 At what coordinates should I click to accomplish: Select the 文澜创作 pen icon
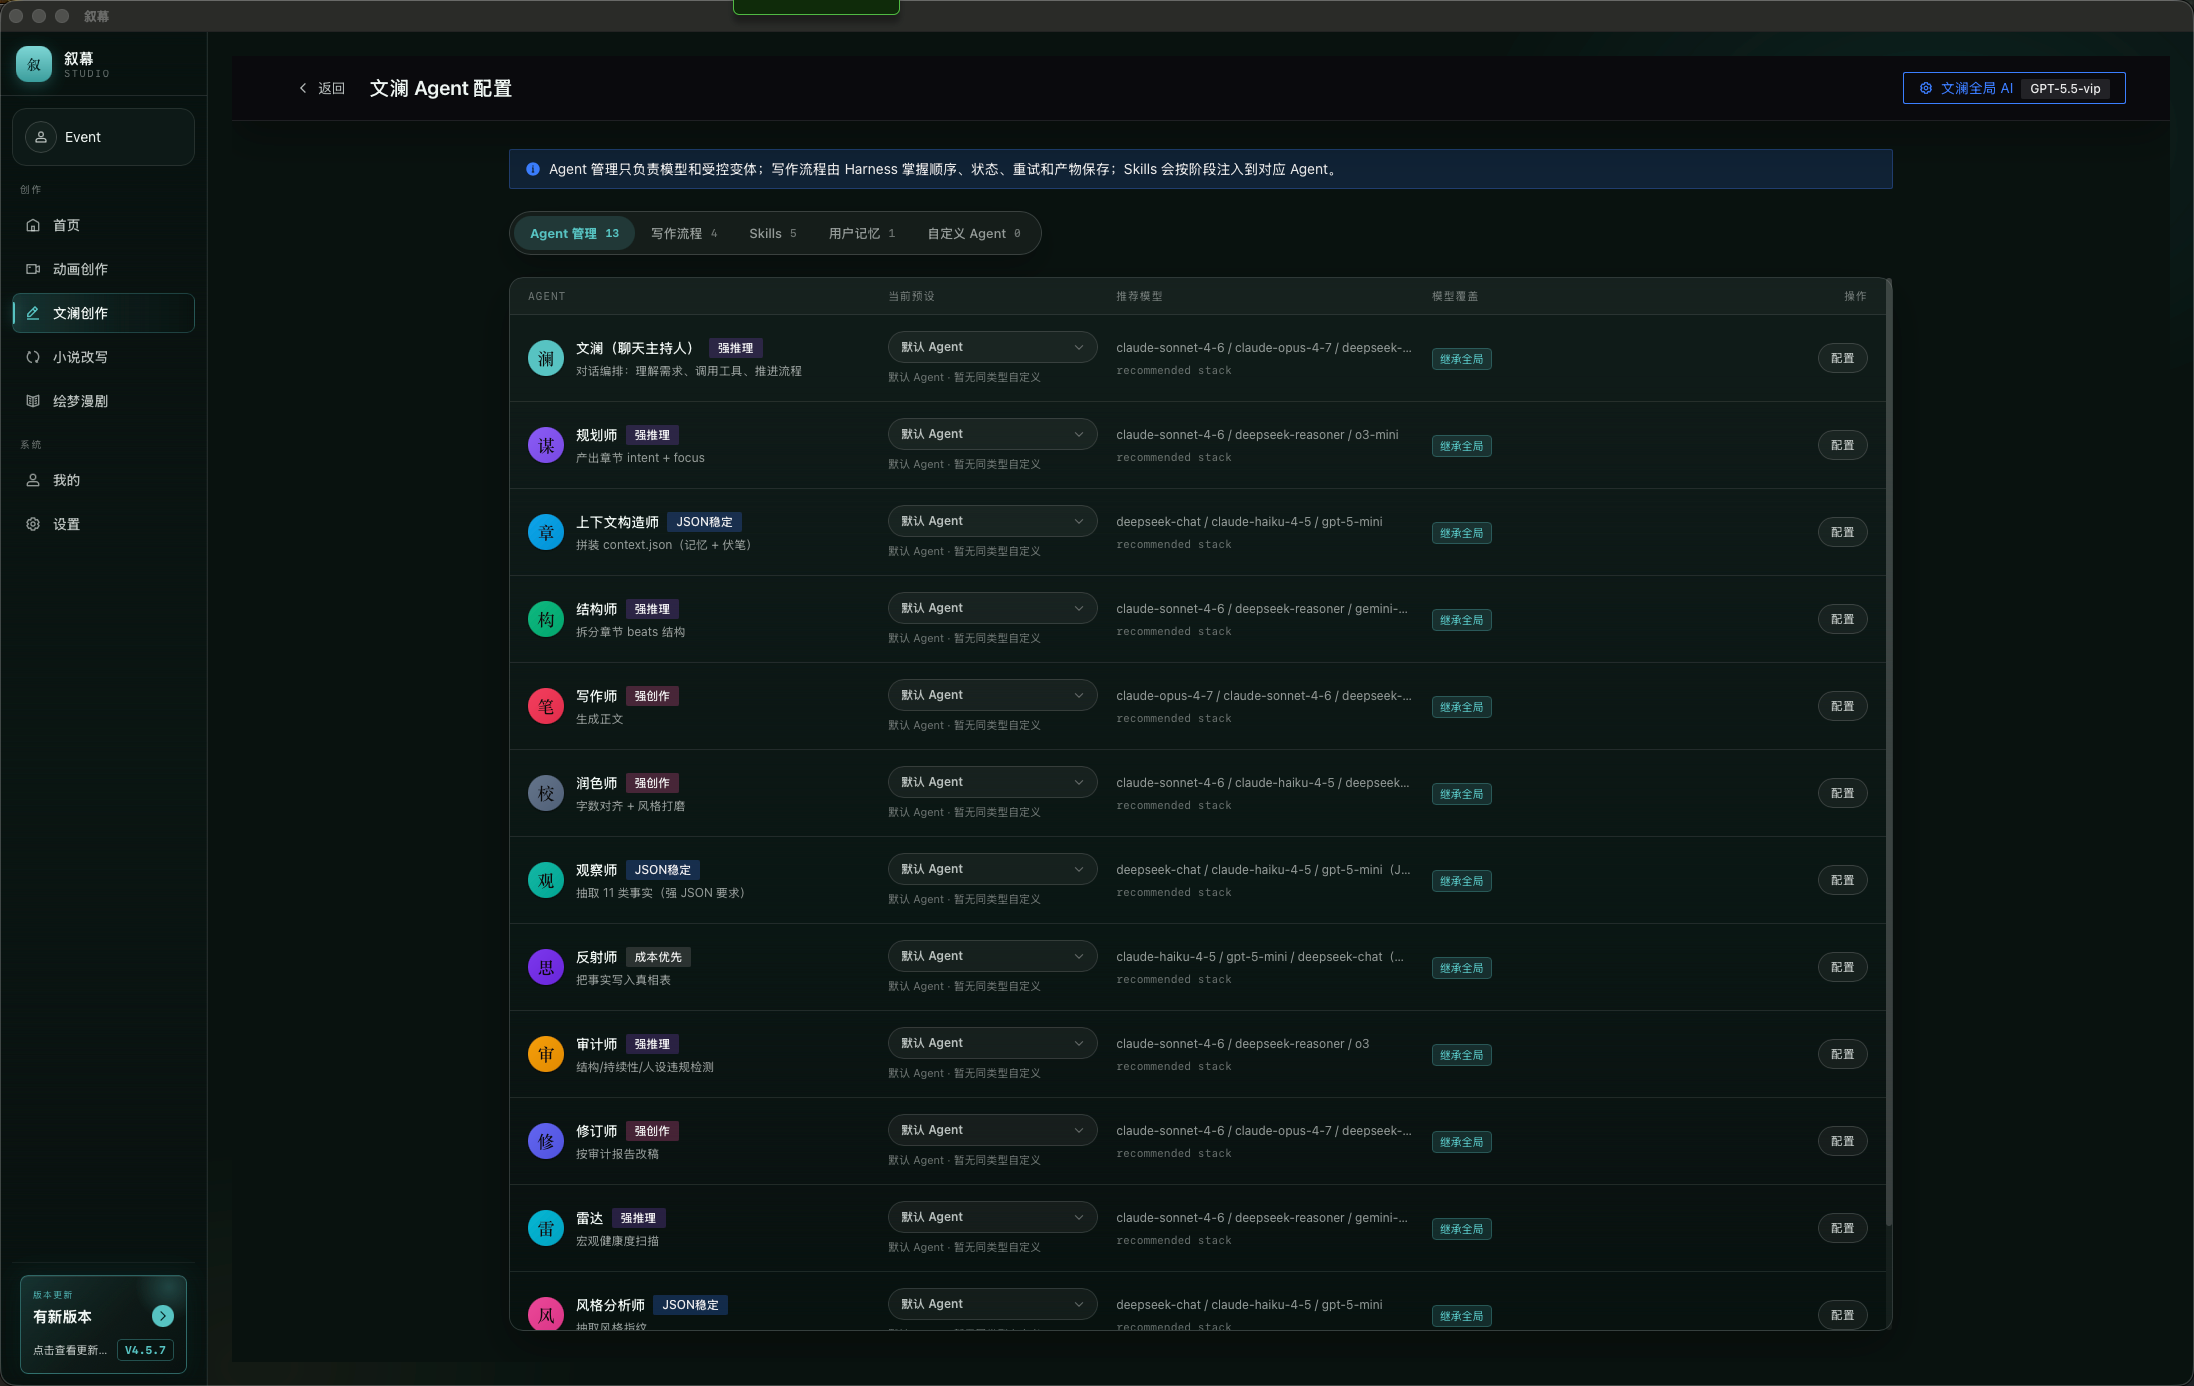point(33,313)
